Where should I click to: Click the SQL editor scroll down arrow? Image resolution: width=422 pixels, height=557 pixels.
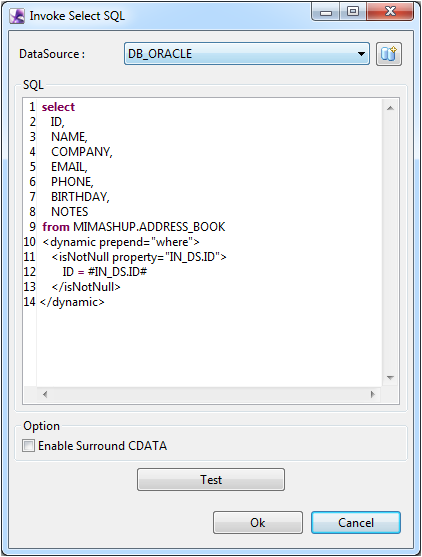(390, 378)
